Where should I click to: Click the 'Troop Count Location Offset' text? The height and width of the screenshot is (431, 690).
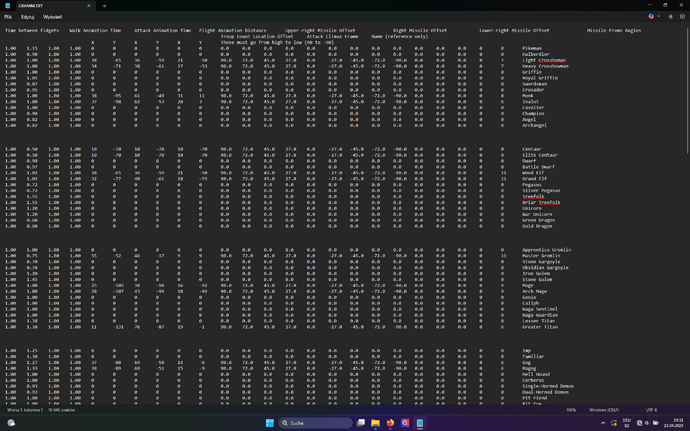(257, 37)
